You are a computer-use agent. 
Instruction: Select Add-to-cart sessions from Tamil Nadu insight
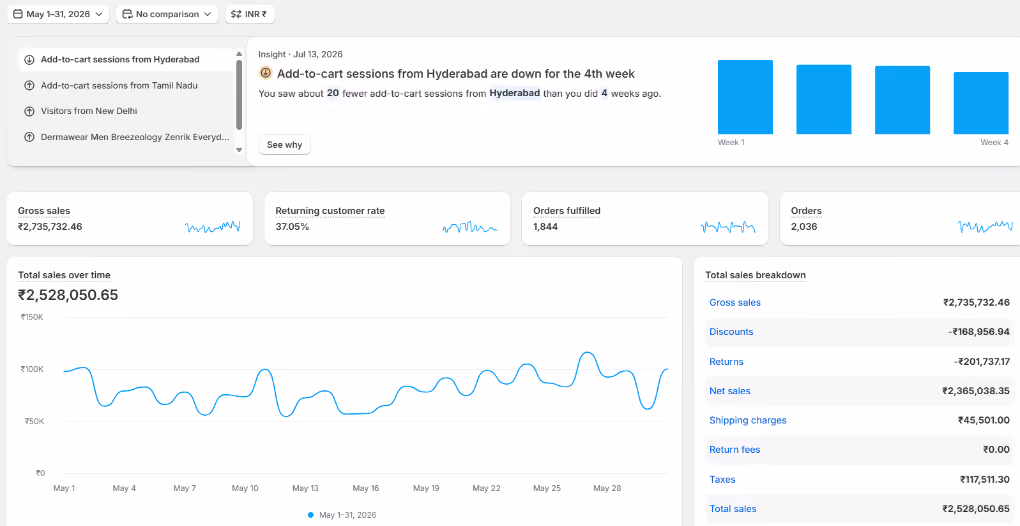tap(126, 85)
